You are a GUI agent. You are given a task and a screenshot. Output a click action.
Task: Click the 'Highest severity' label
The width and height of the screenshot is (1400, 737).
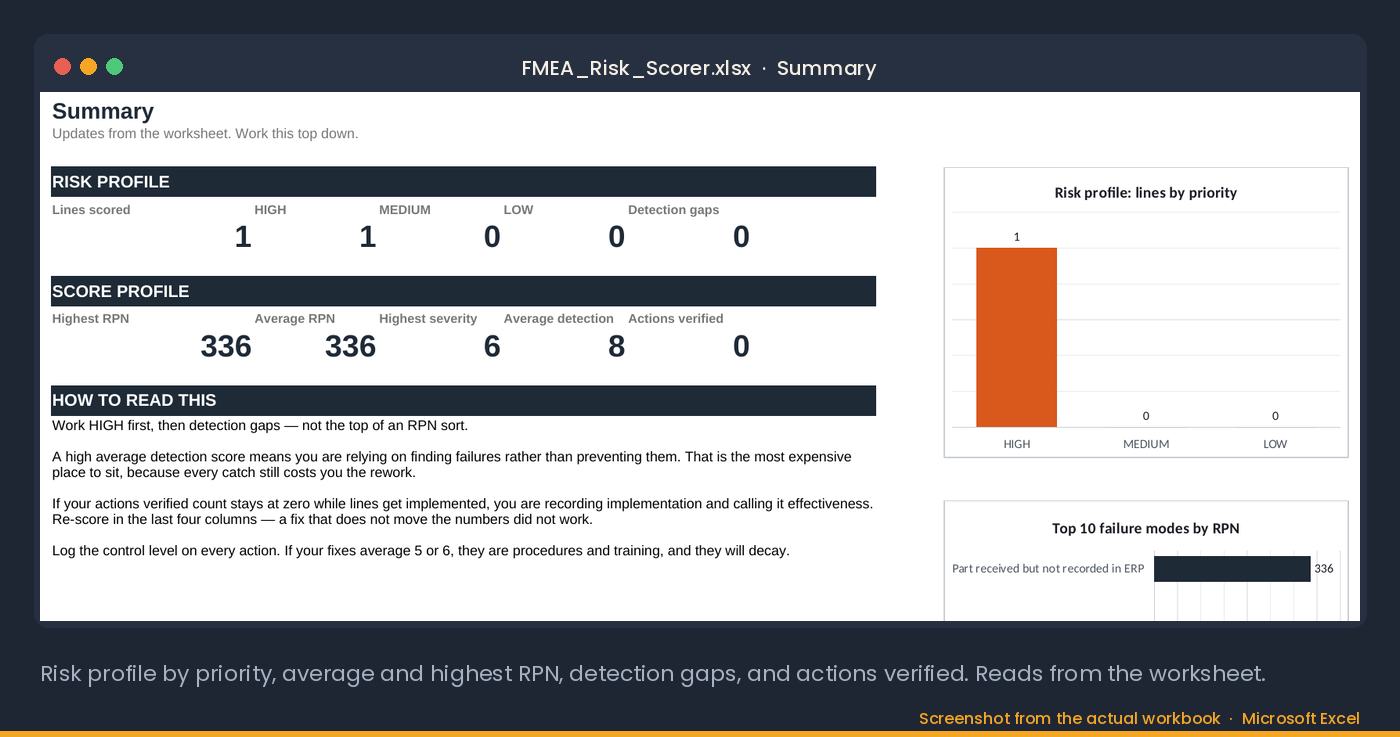click(428, 319)
